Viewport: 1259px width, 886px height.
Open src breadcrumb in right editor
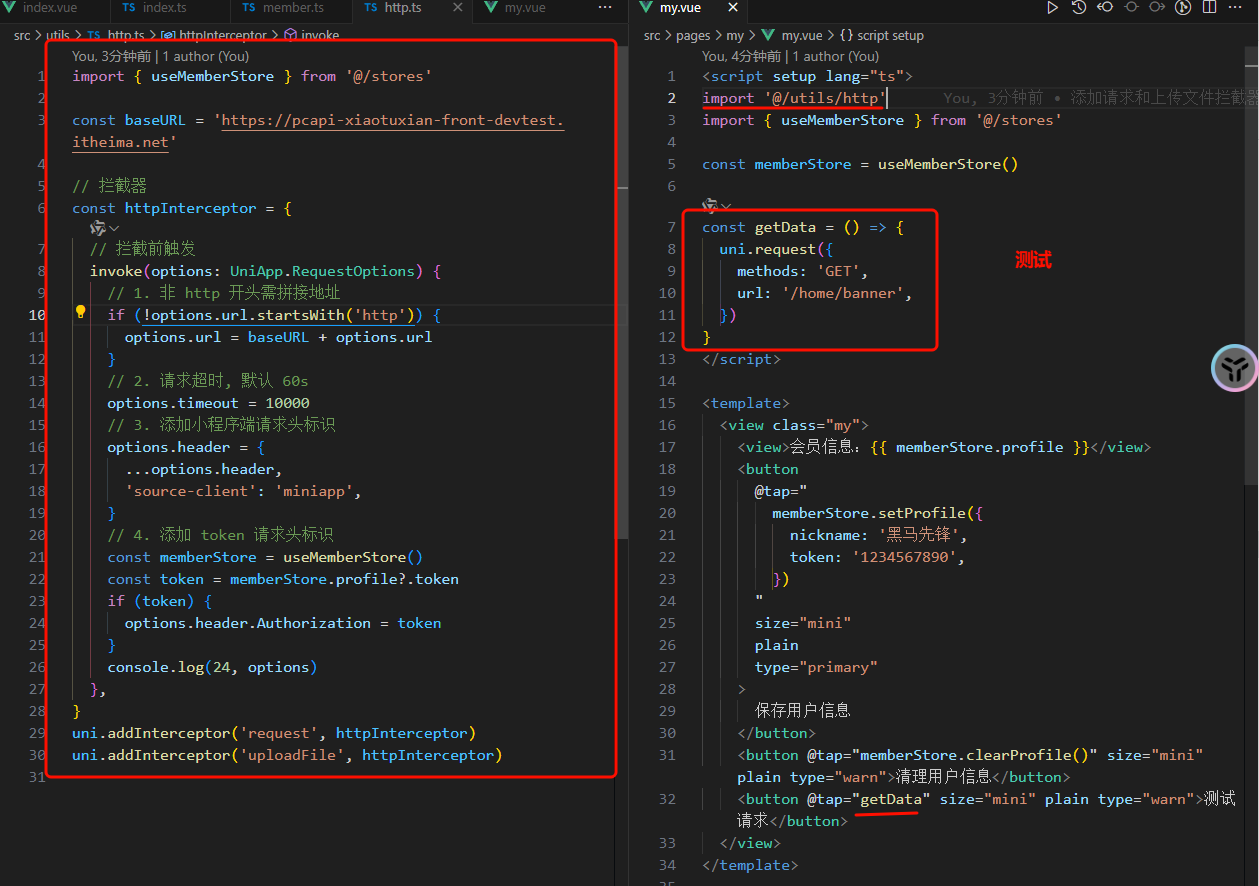(x=652, y=35)
